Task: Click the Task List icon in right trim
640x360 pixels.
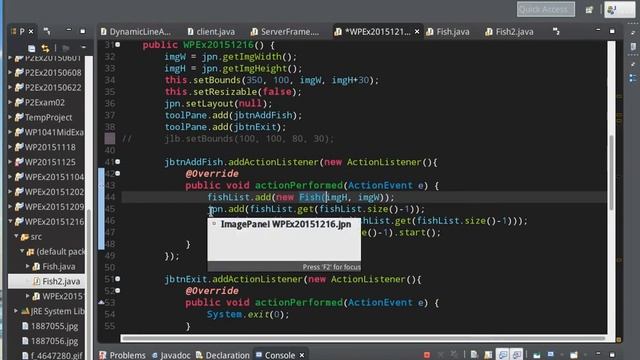Action: click(x=633, y=47)
